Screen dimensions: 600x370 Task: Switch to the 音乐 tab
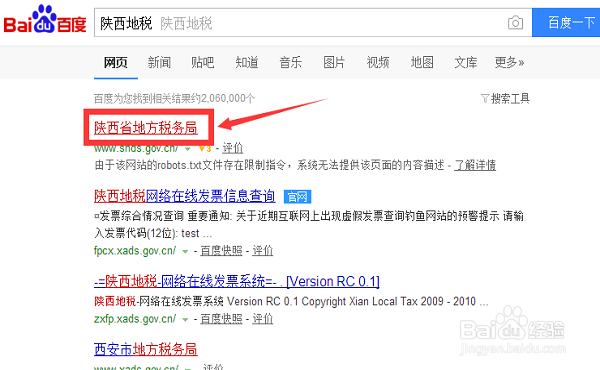click(x=290, y=62)
